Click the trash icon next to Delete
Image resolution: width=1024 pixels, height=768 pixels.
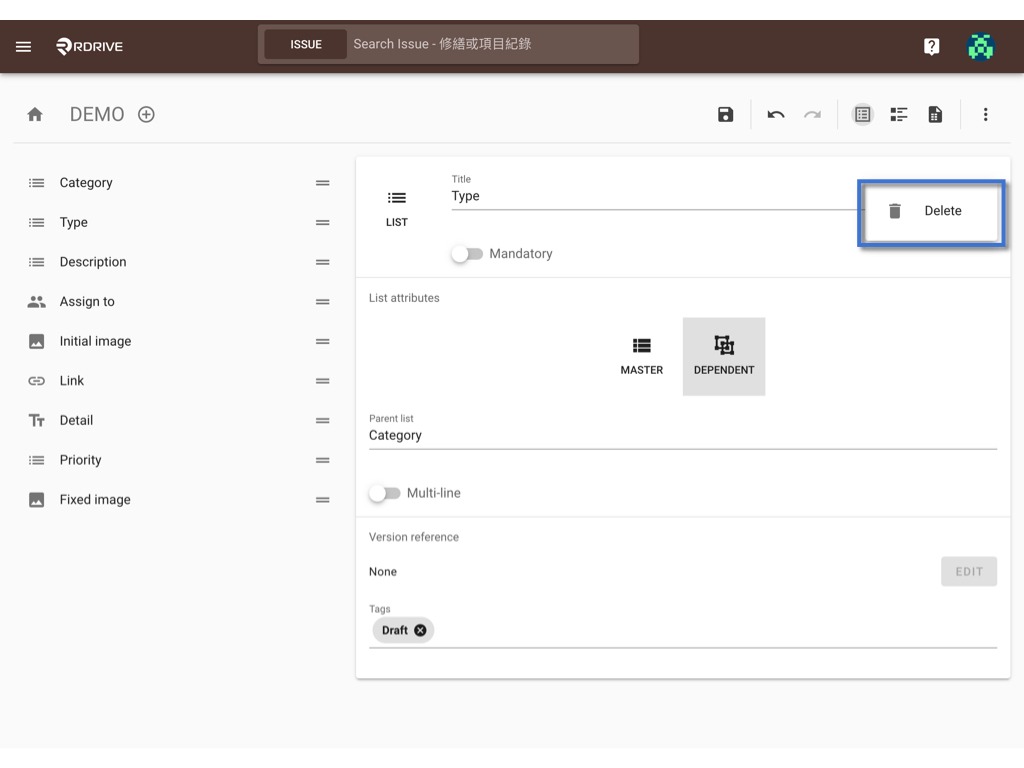pyautogui.click(x=895, y=211)
